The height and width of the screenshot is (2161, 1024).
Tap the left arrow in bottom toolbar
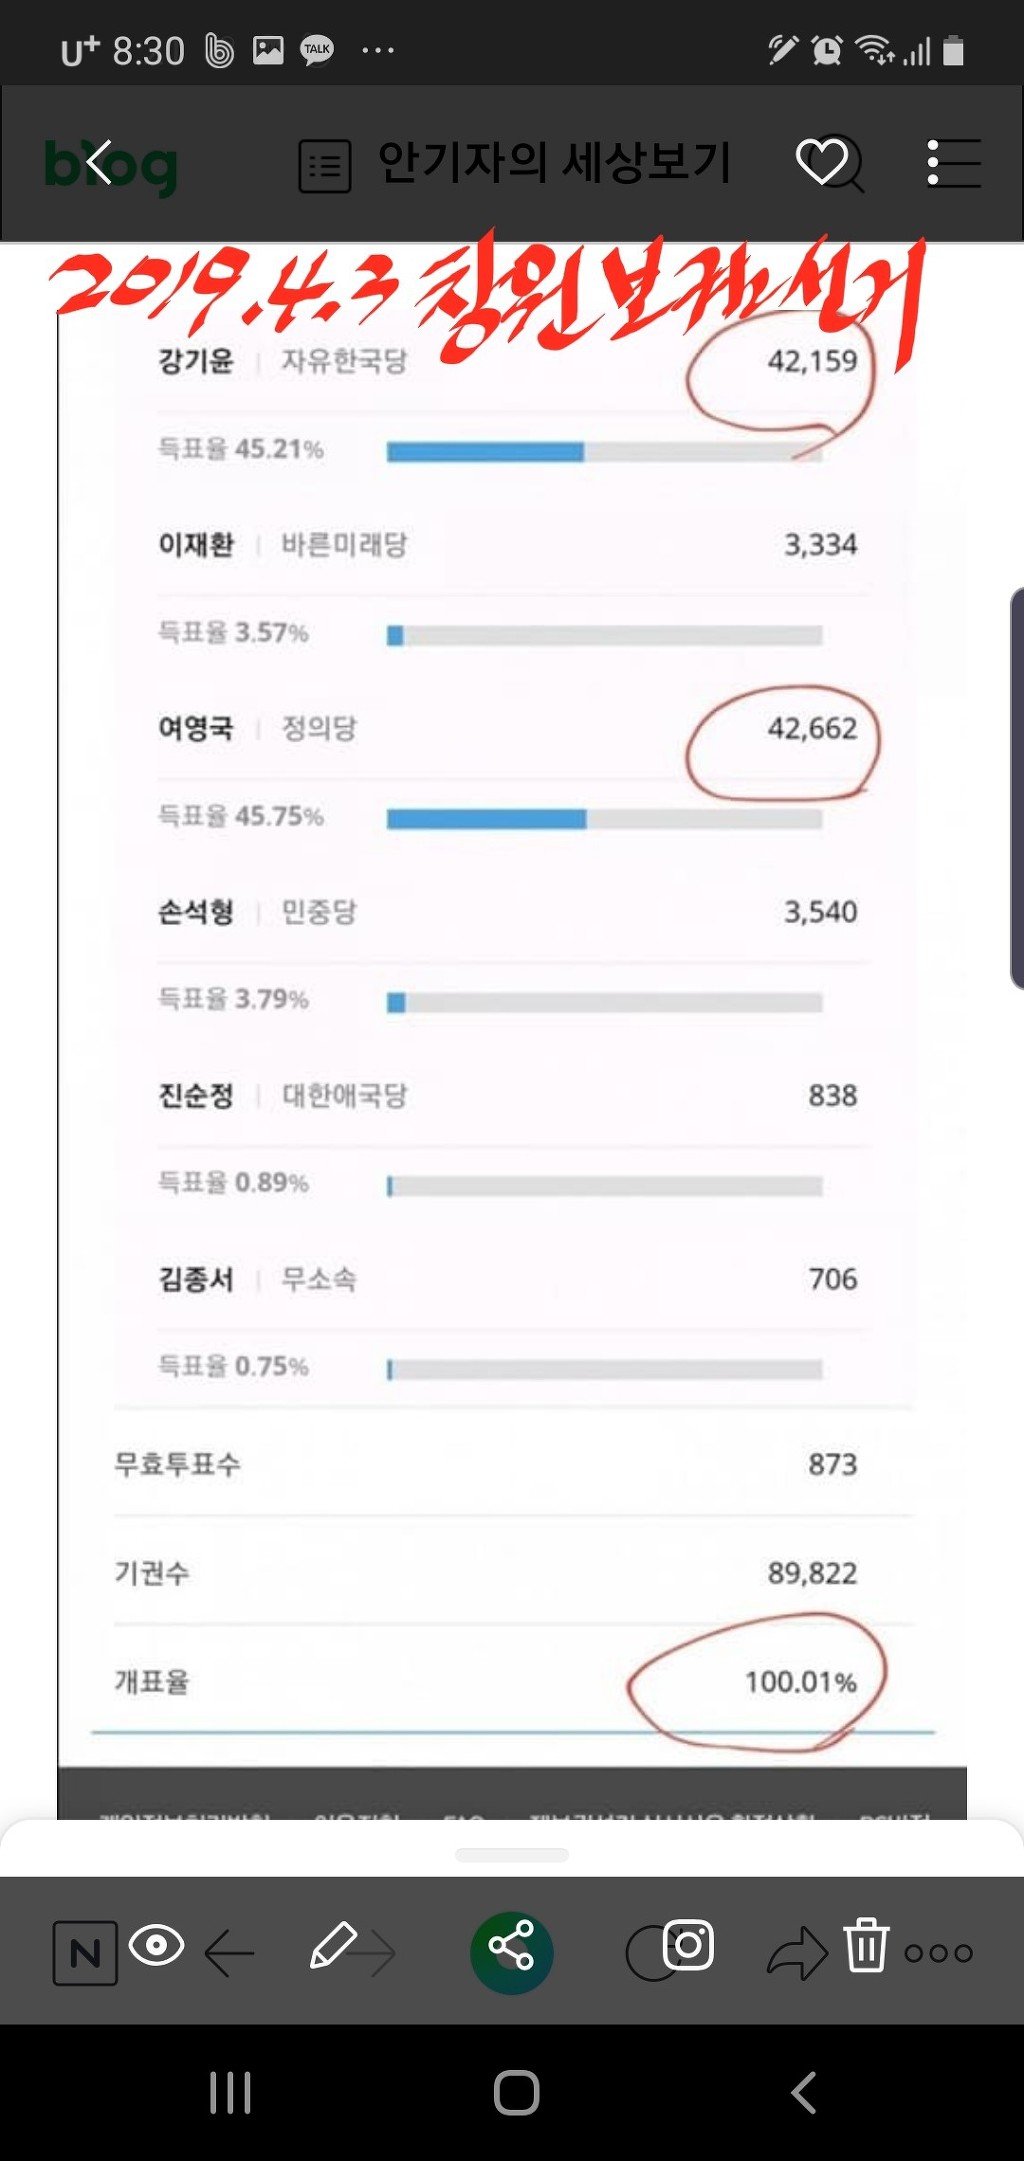coord(229,1952)
